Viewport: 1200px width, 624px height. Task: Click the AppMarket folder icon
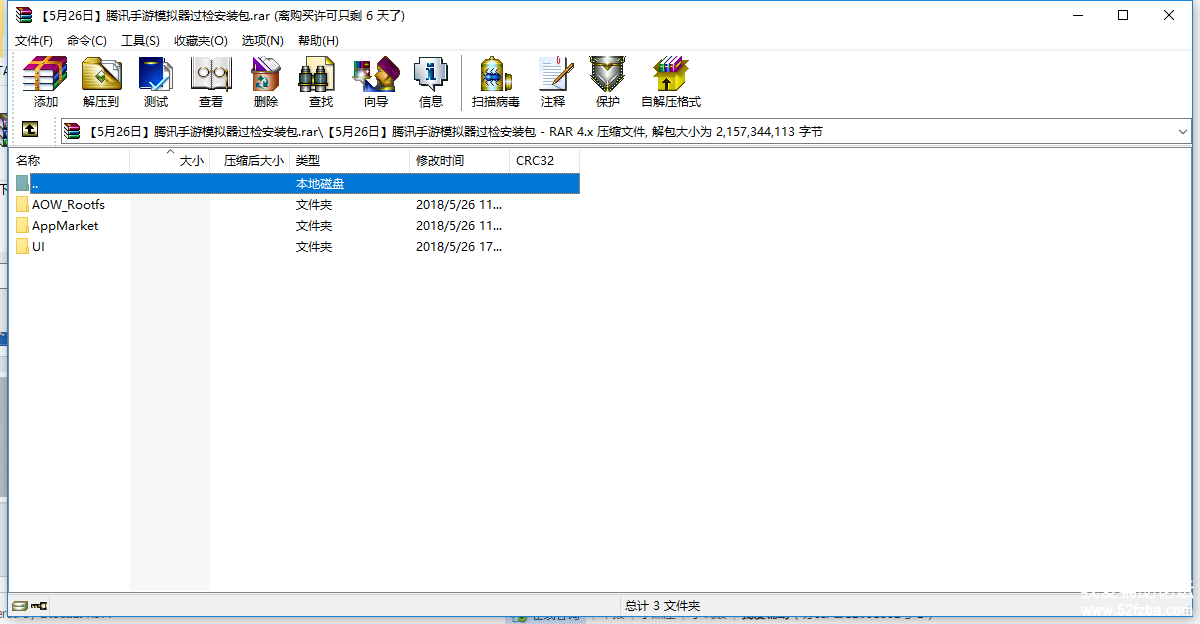pos(22,226)
